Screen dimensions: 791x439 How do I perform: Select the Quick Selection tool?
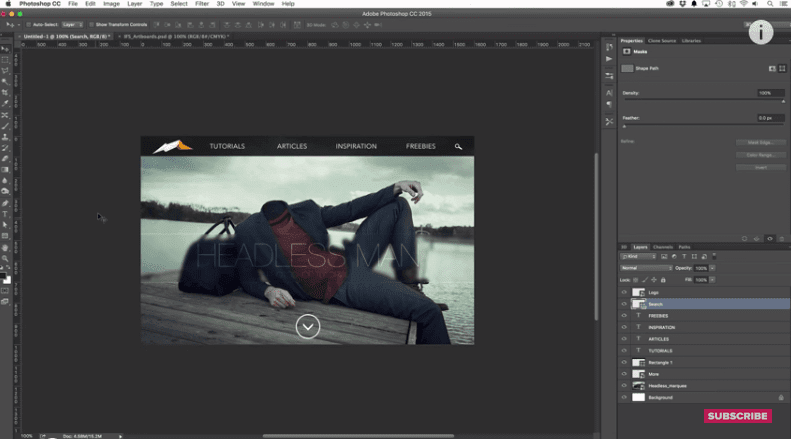pyautogui.click(x=5, y=82)
